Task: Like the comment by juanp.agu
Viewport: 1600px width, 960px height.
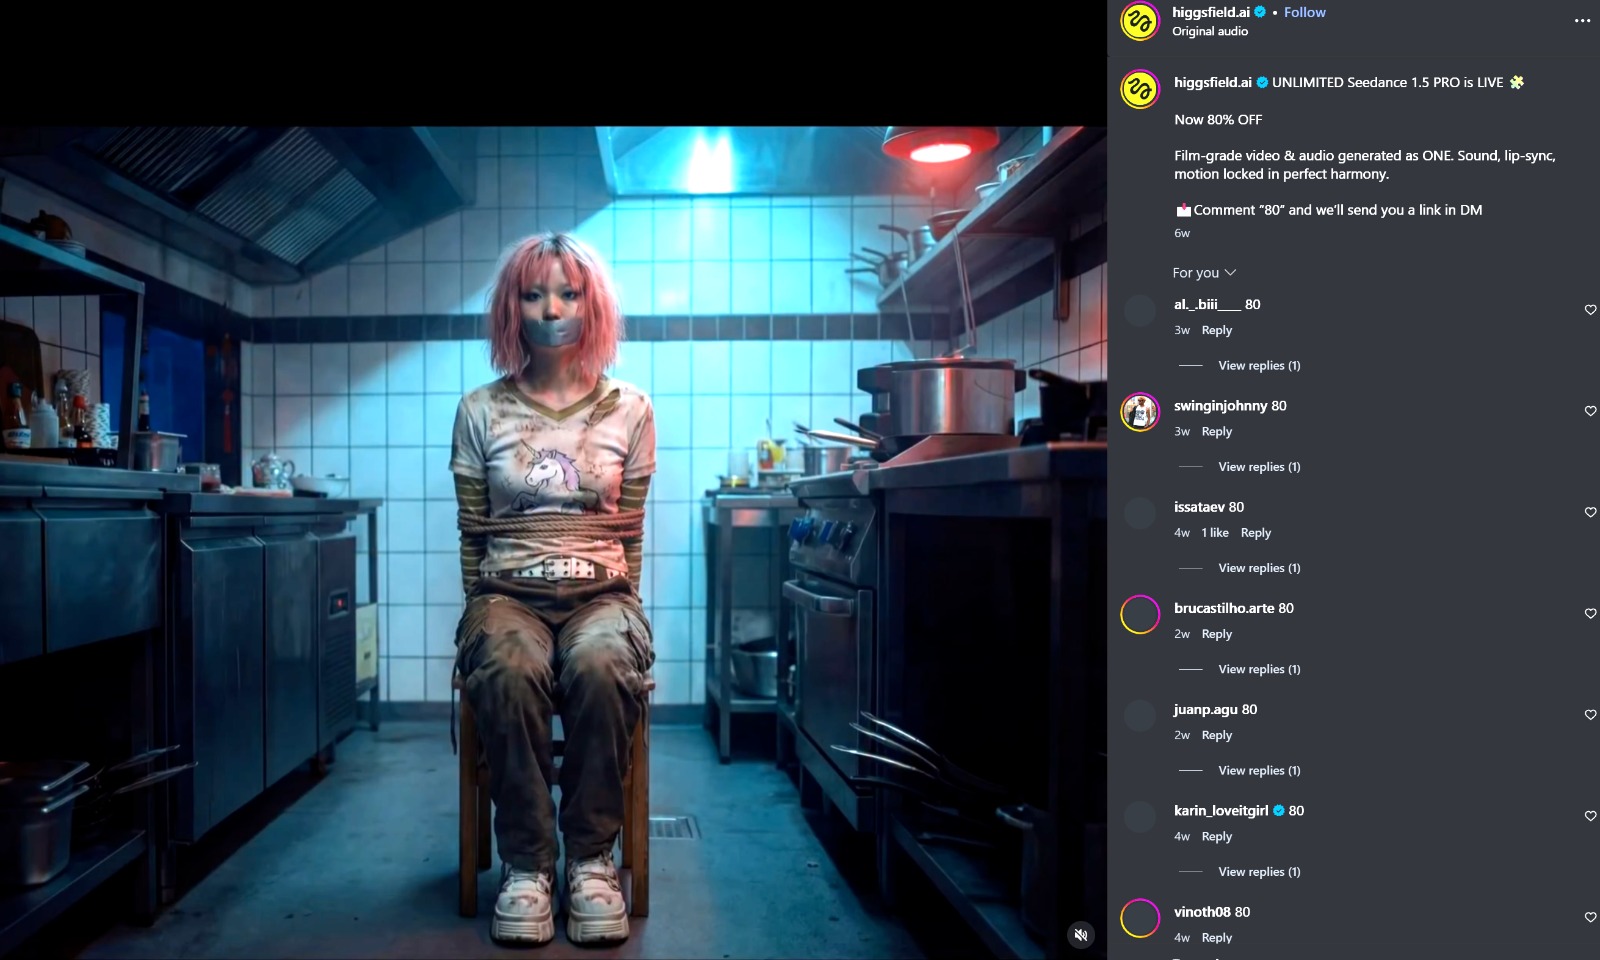Action: 1590,715
